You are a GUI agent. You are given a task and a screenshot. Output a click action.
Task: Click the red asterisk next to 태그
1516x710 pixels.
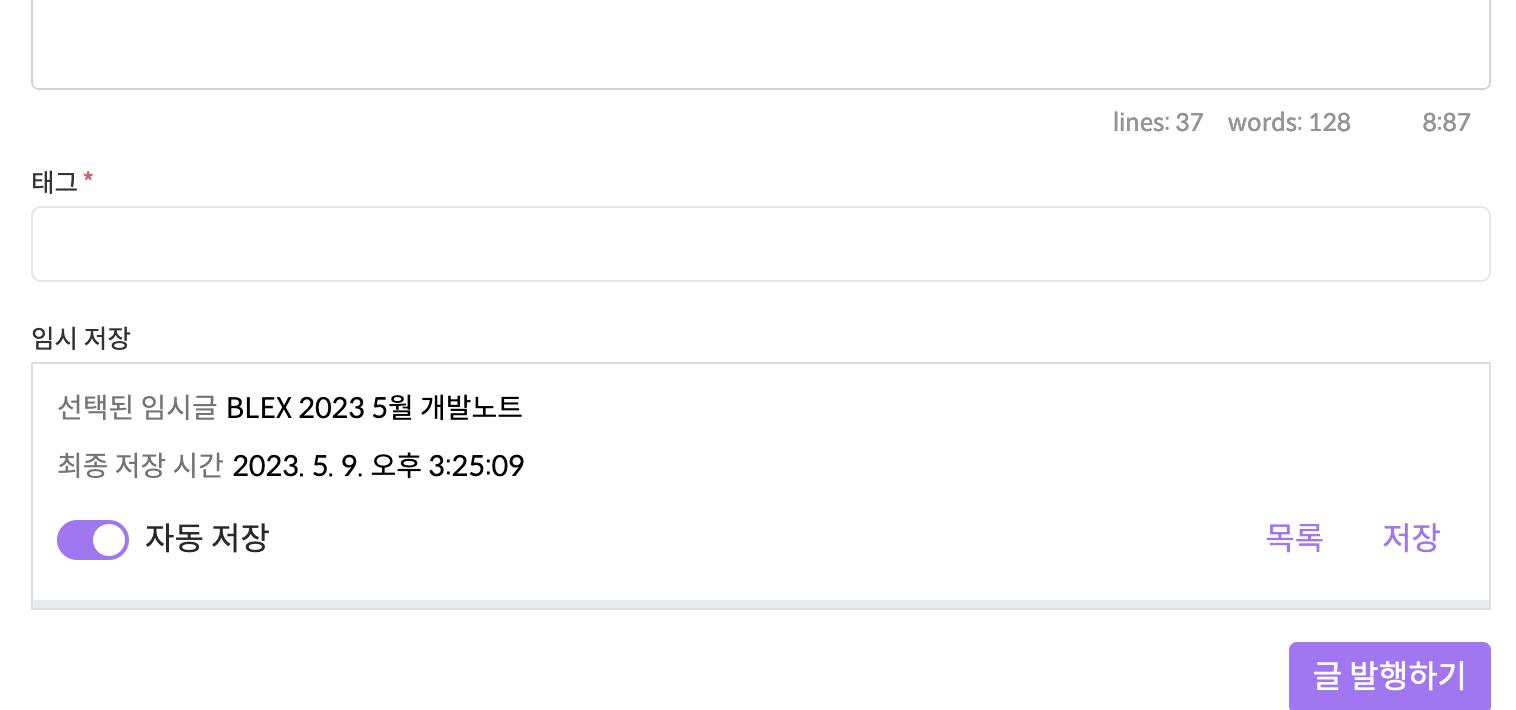[x=88, y=178]
